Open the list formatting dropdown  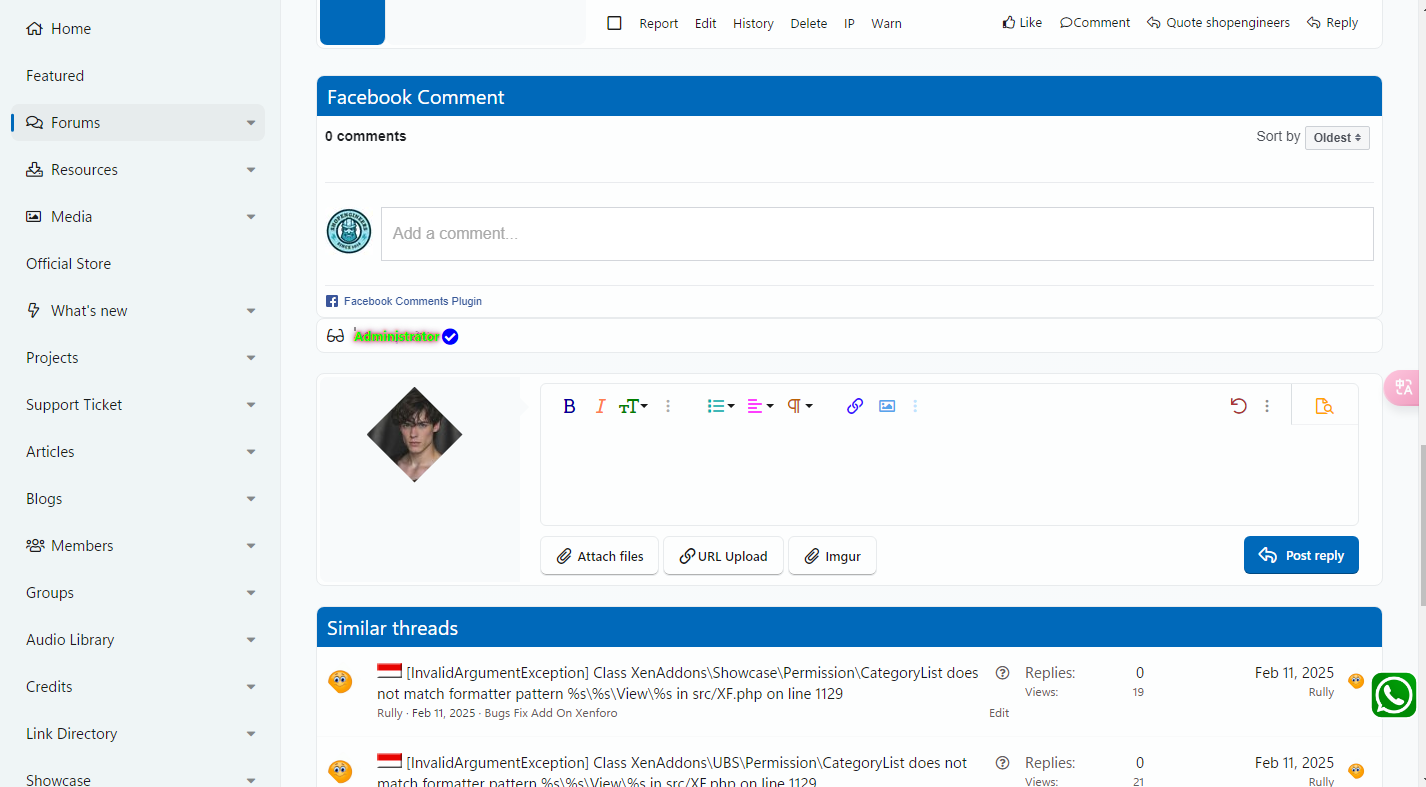pyautogui.click(x=721, y=406)
